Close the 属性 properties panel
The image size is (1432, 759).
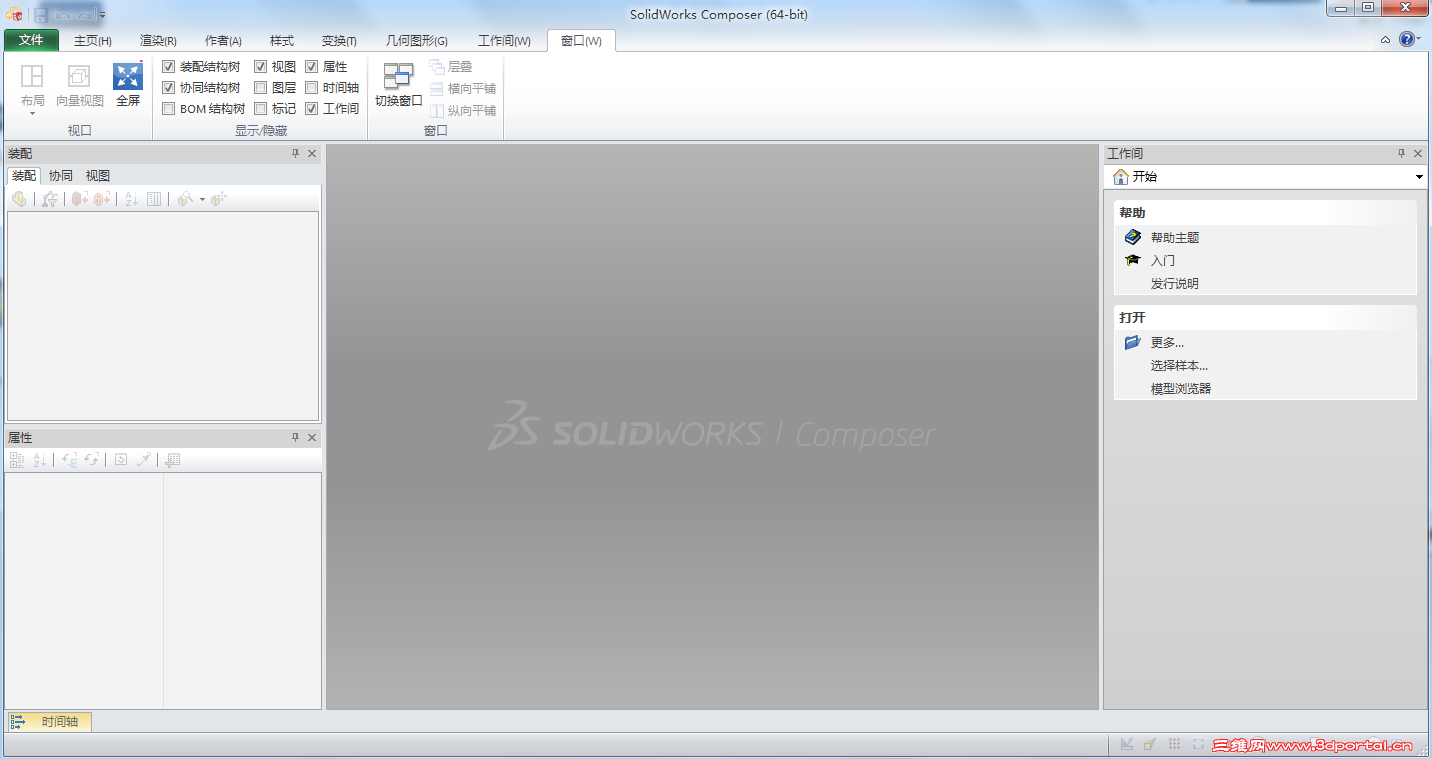point(312,438)
